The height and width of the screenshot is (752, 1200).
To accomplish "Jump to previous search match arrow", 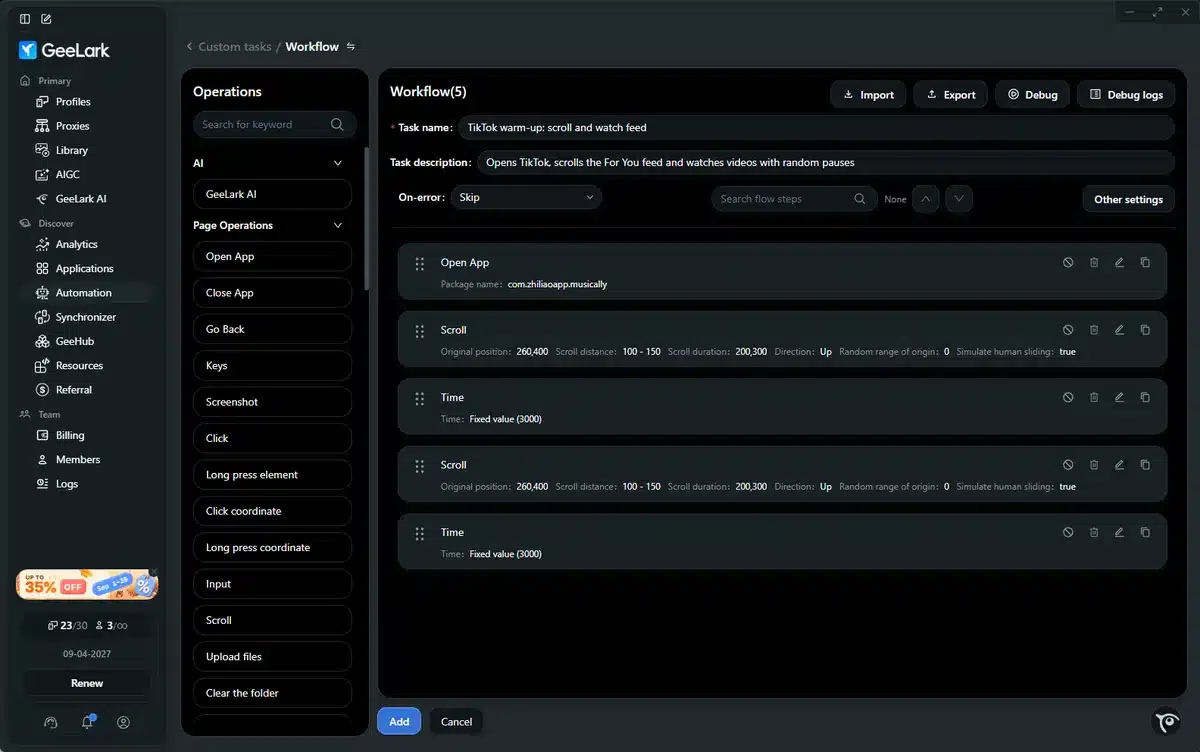I will click(926, 198).
